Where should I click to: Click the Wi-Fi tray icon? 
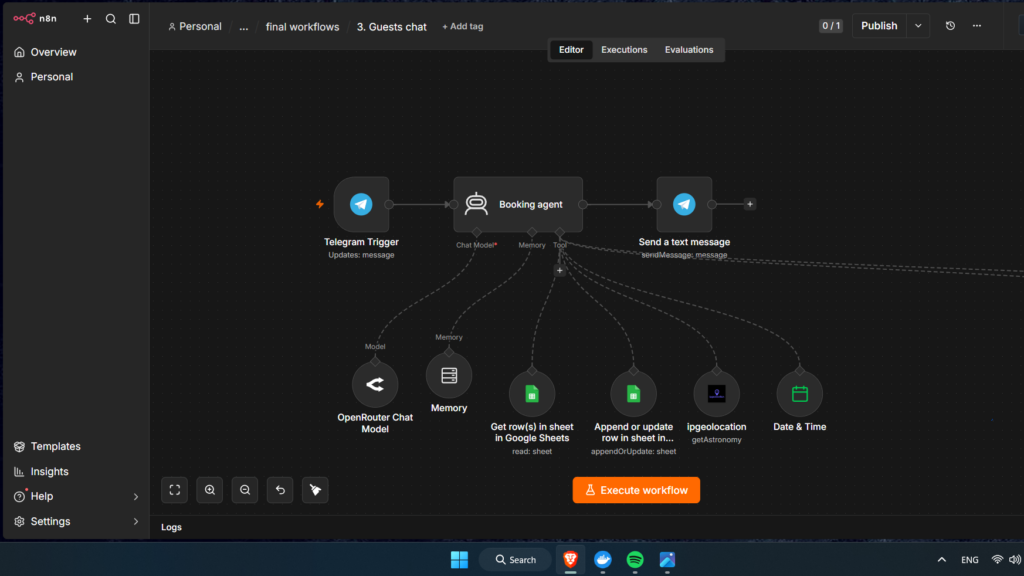tap(997, 560)
